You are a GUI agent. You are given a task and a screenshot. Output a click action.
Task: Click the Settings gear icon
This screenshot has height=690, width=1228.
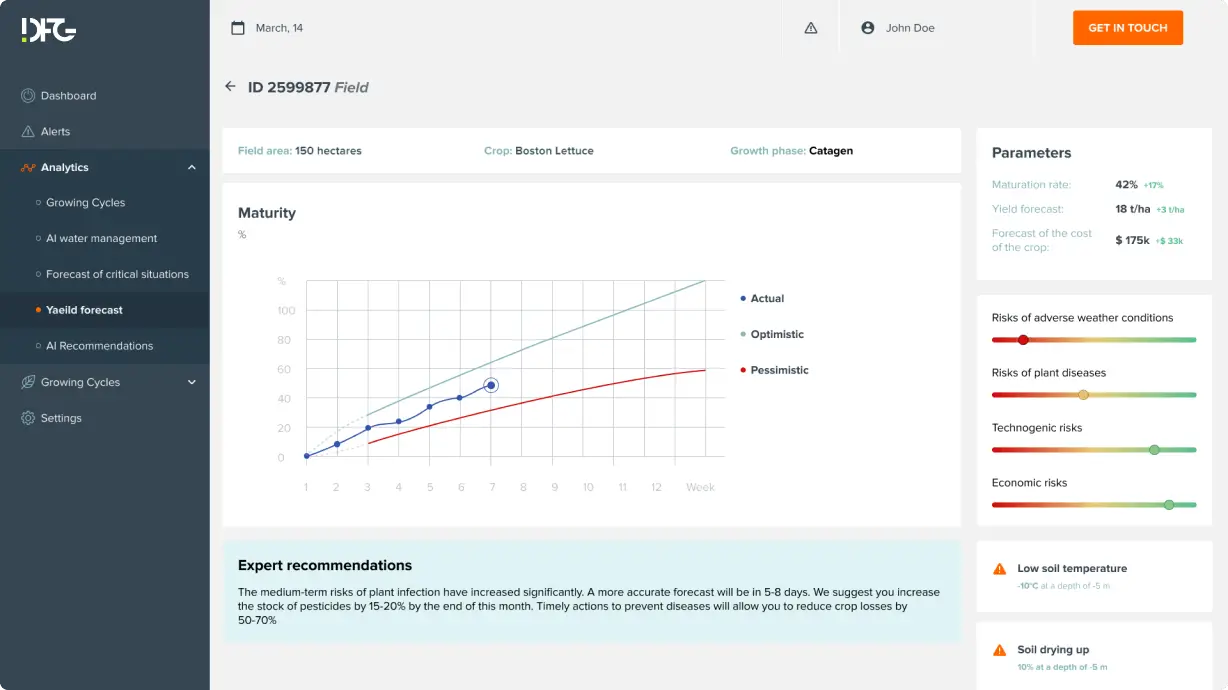(28, 418)
